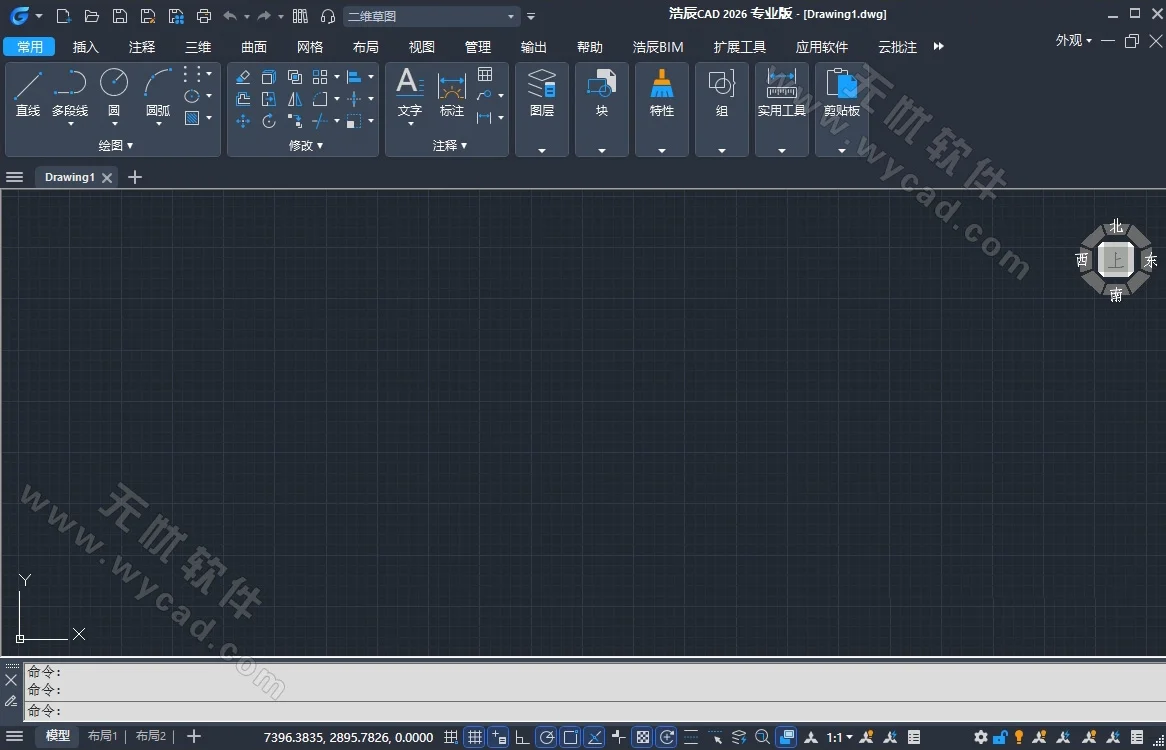Select the Erase tool in the 修改 panel

[x=242, y=76]
